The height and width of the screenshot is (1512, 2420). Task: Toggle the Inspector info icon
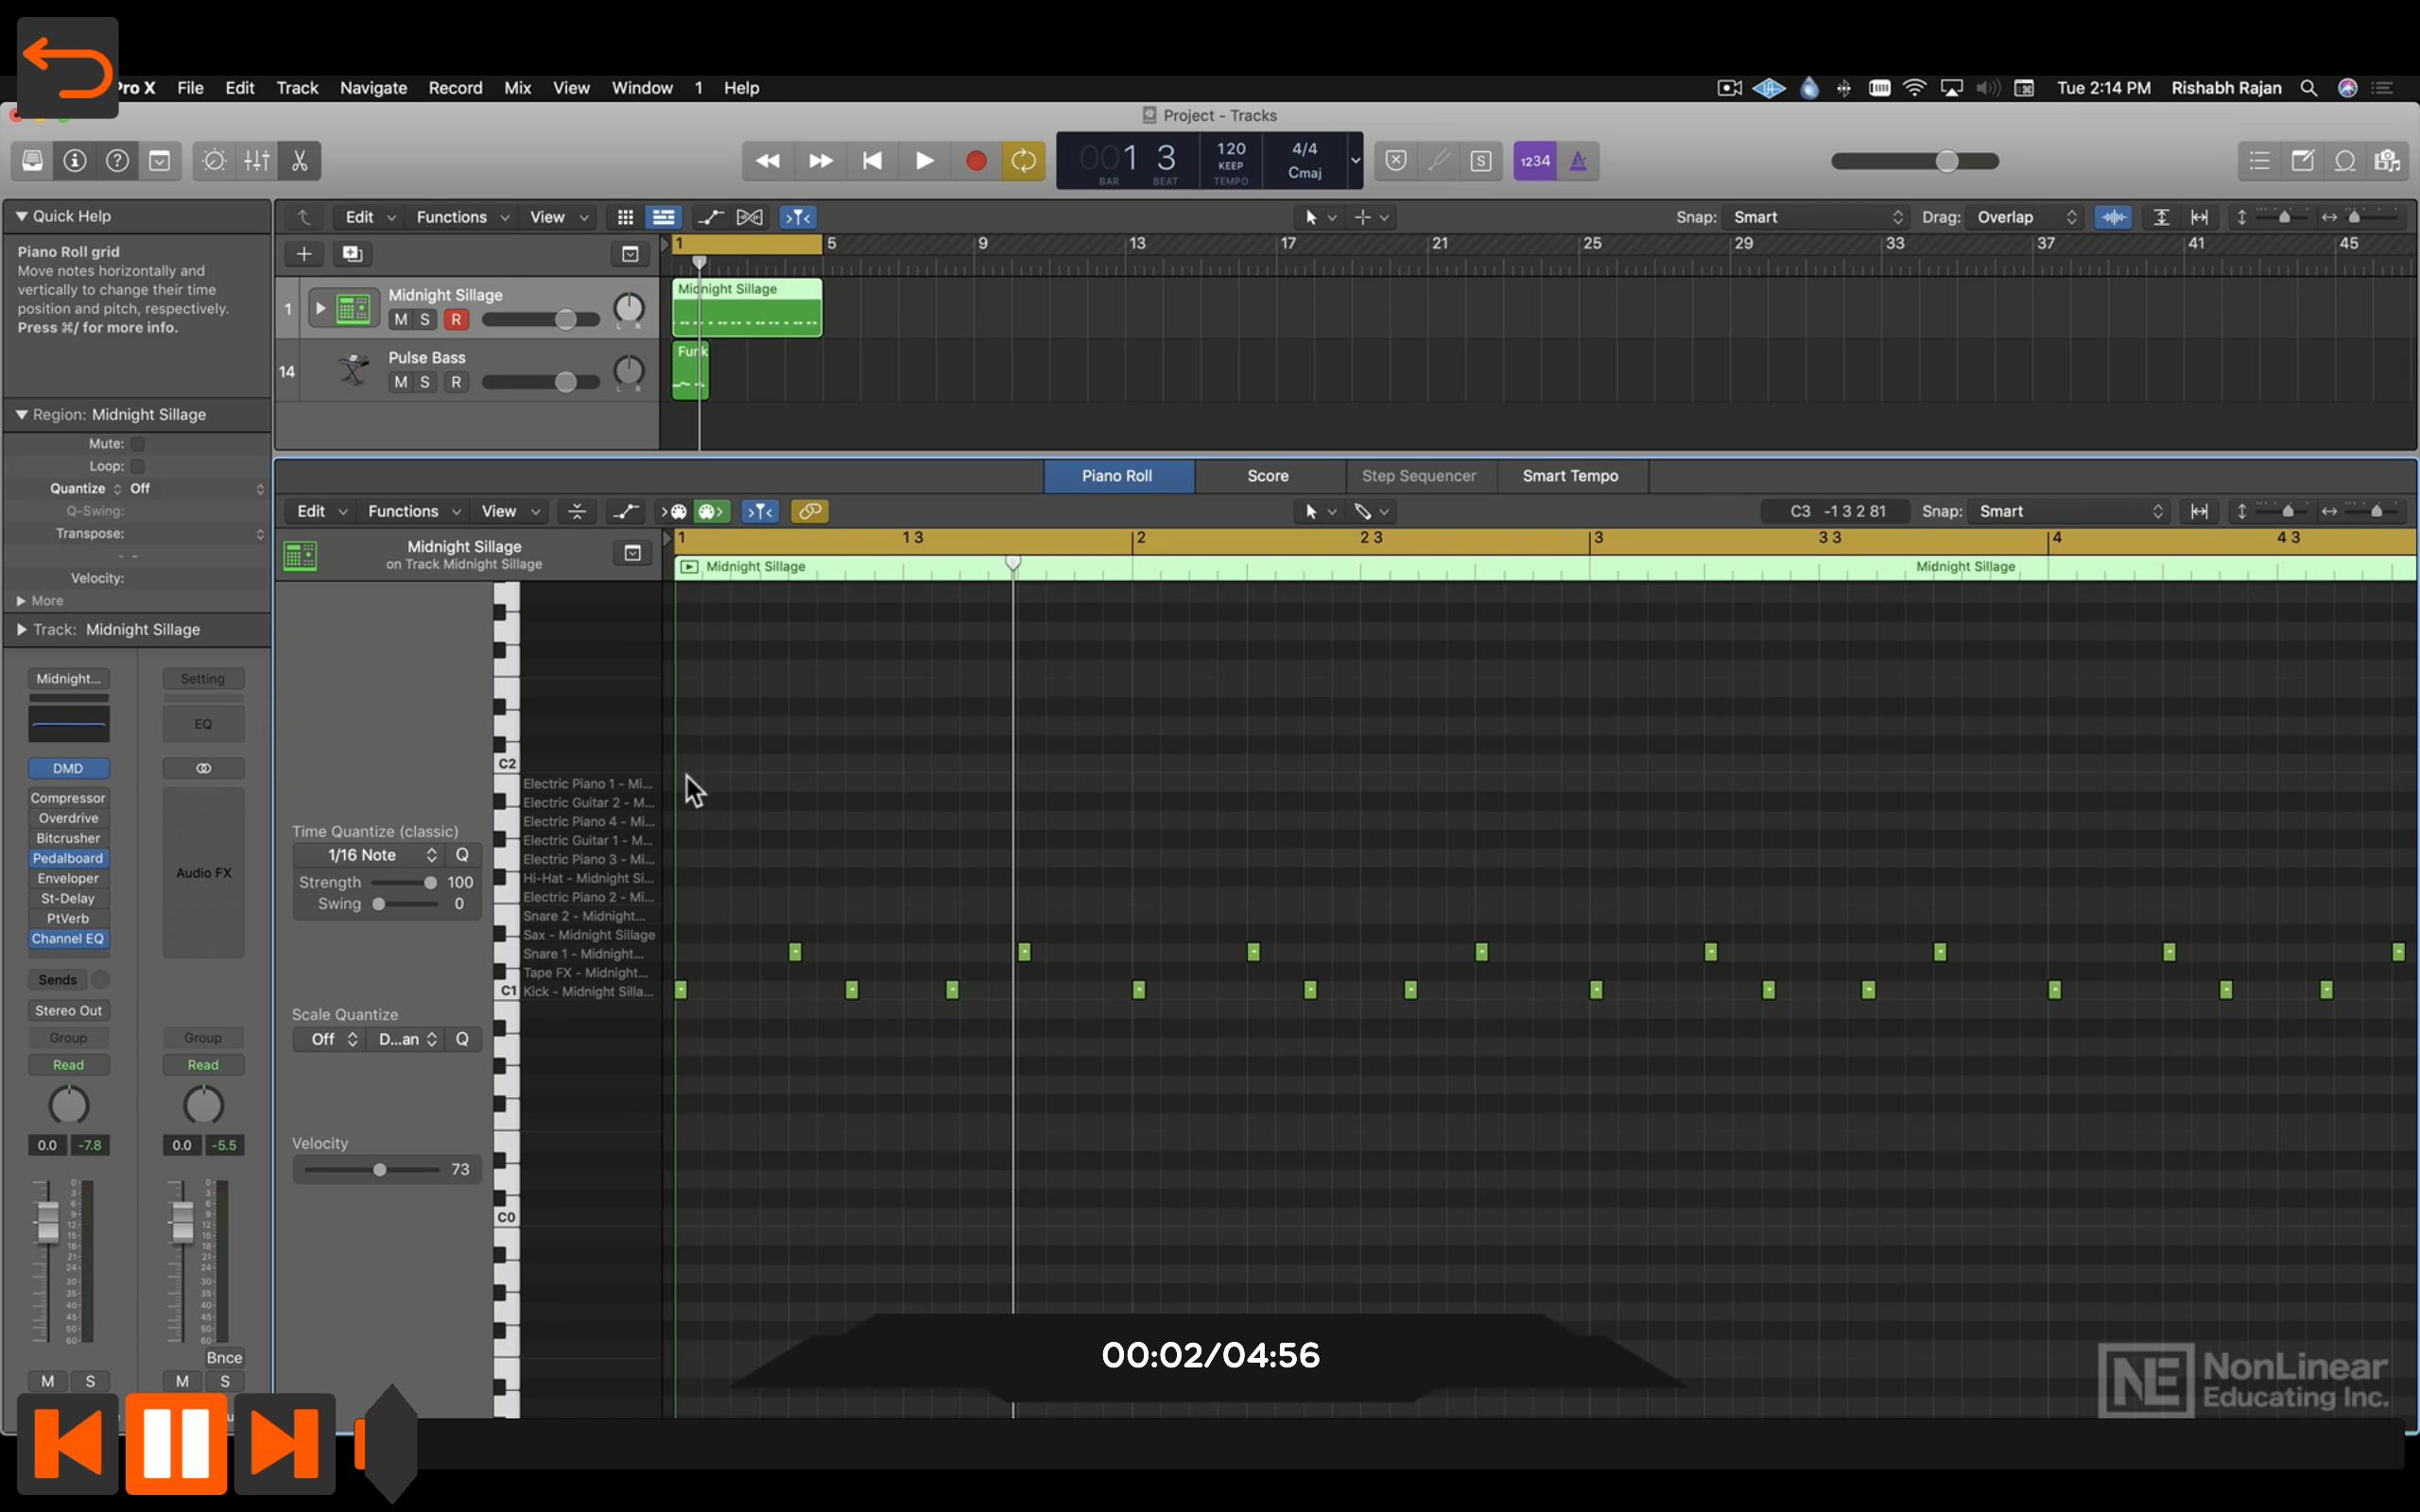pyautogui.click(x=75, y=161)
